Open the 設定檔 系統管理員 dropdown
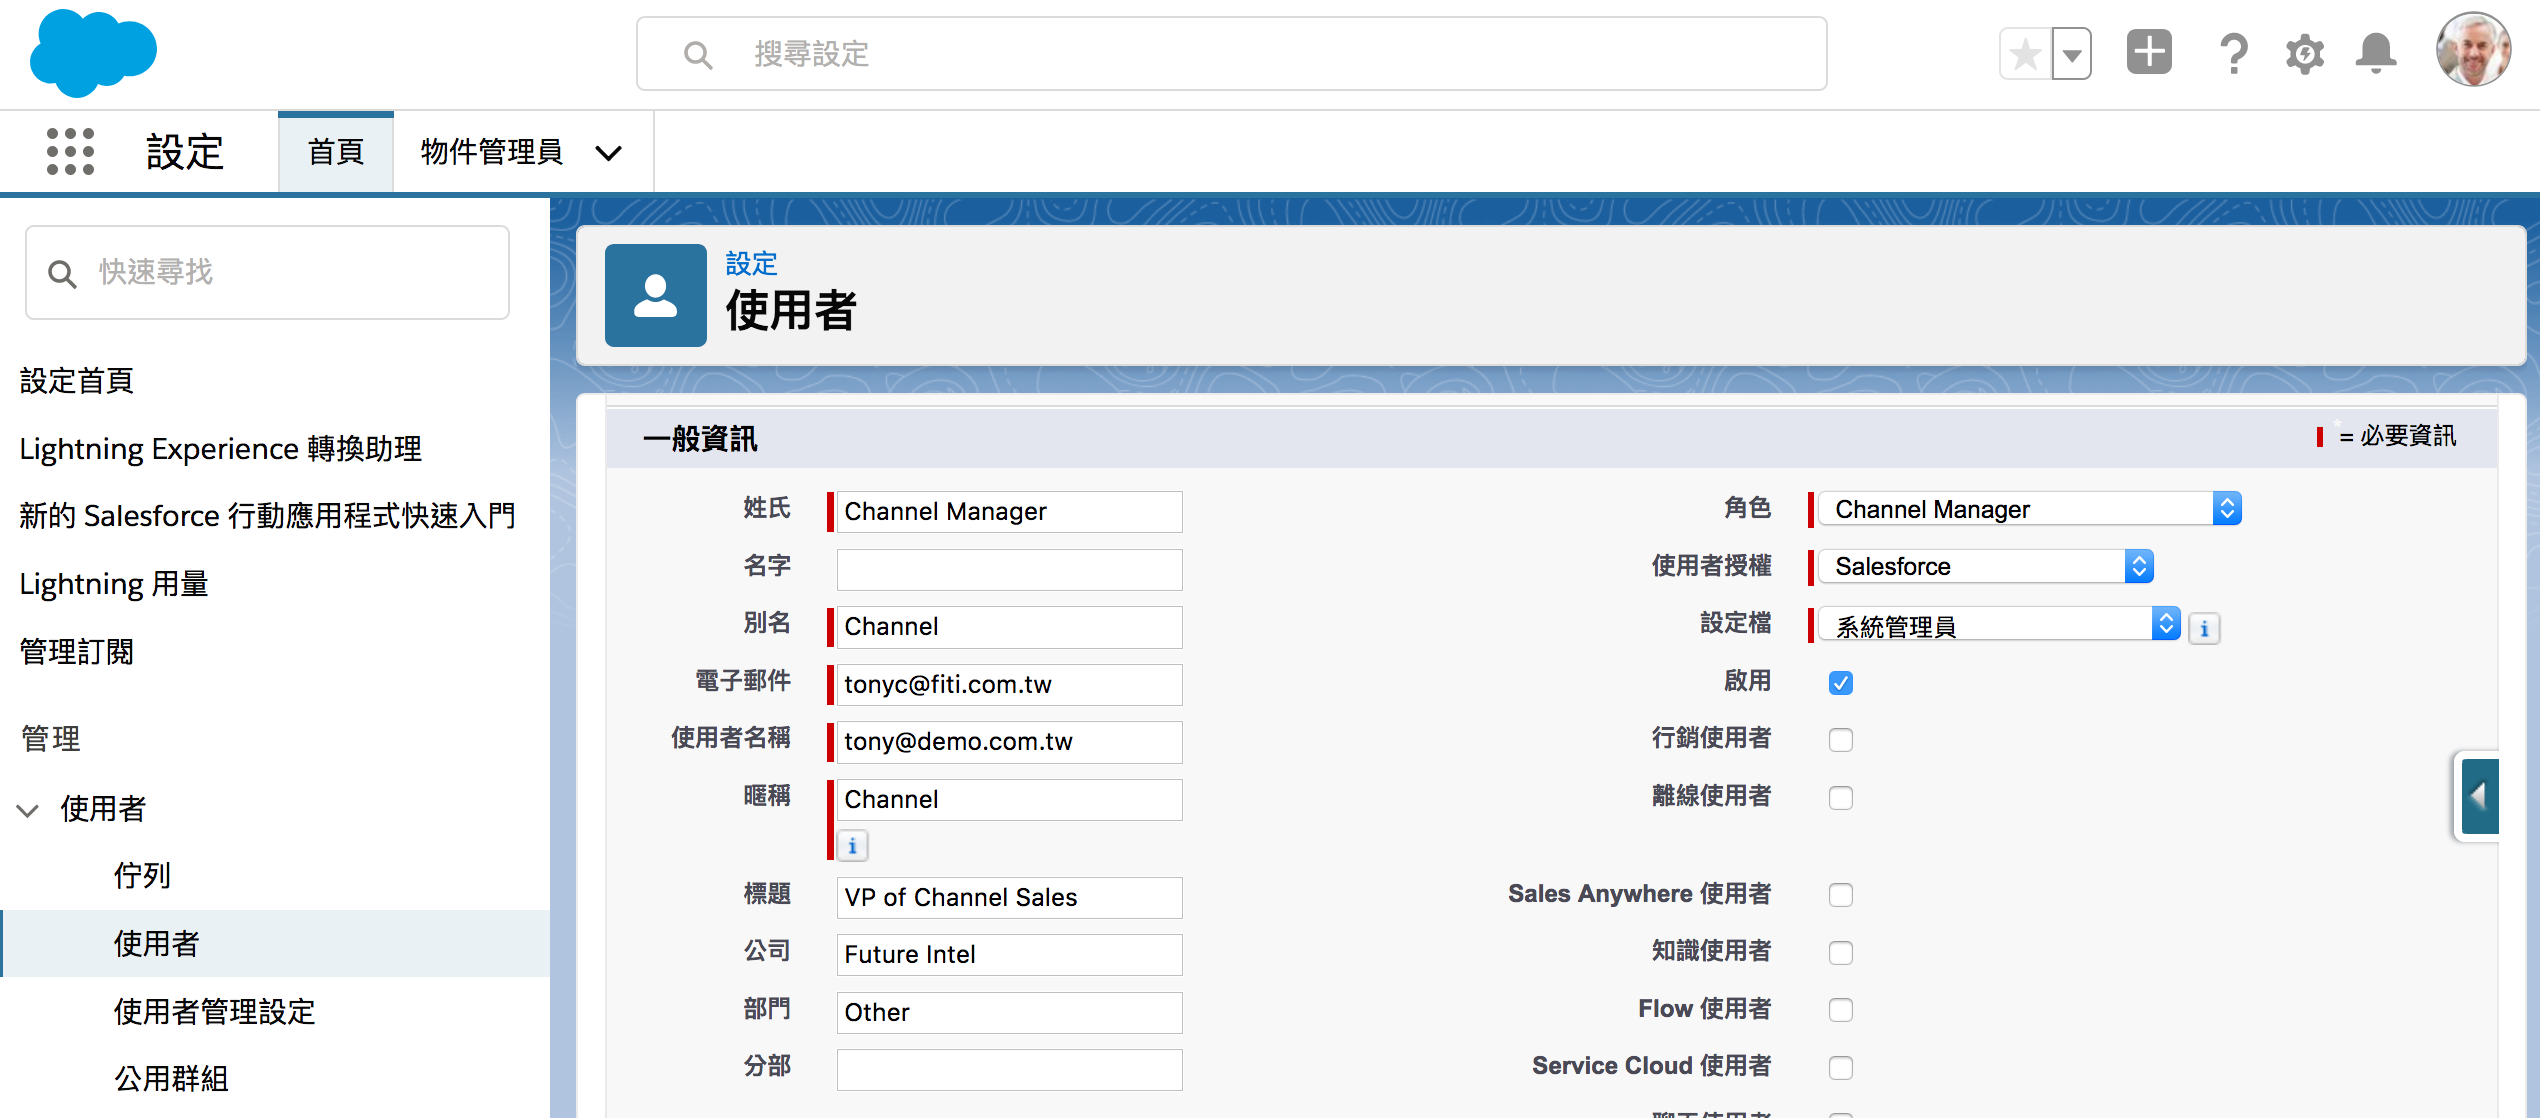Screen dimensions: 2540x1118 tap(2166, 623)
